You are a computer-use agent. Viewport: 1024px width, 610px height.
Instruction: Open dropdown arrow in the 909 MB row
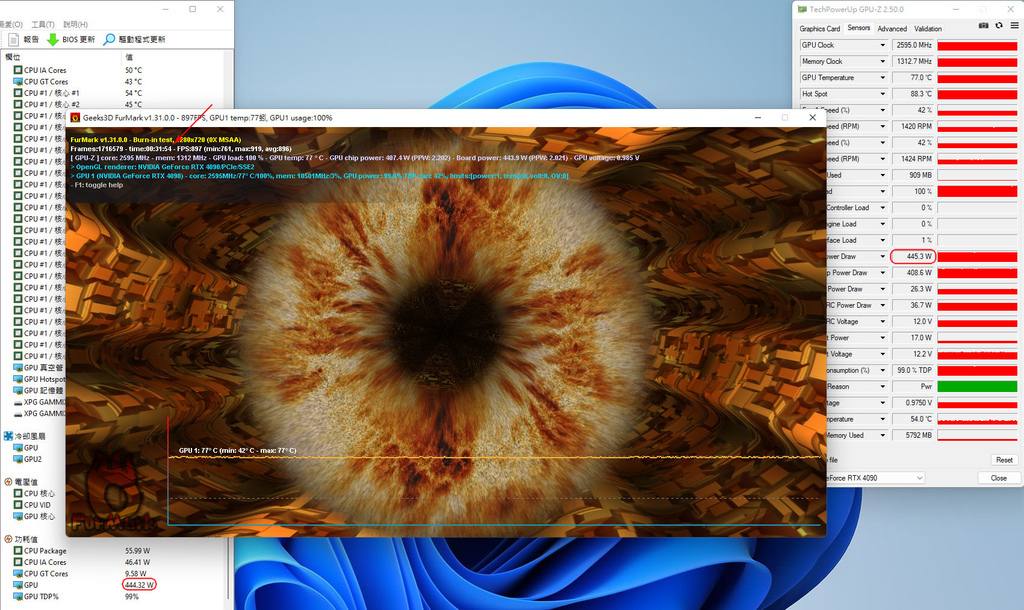[x=882, y=175]
